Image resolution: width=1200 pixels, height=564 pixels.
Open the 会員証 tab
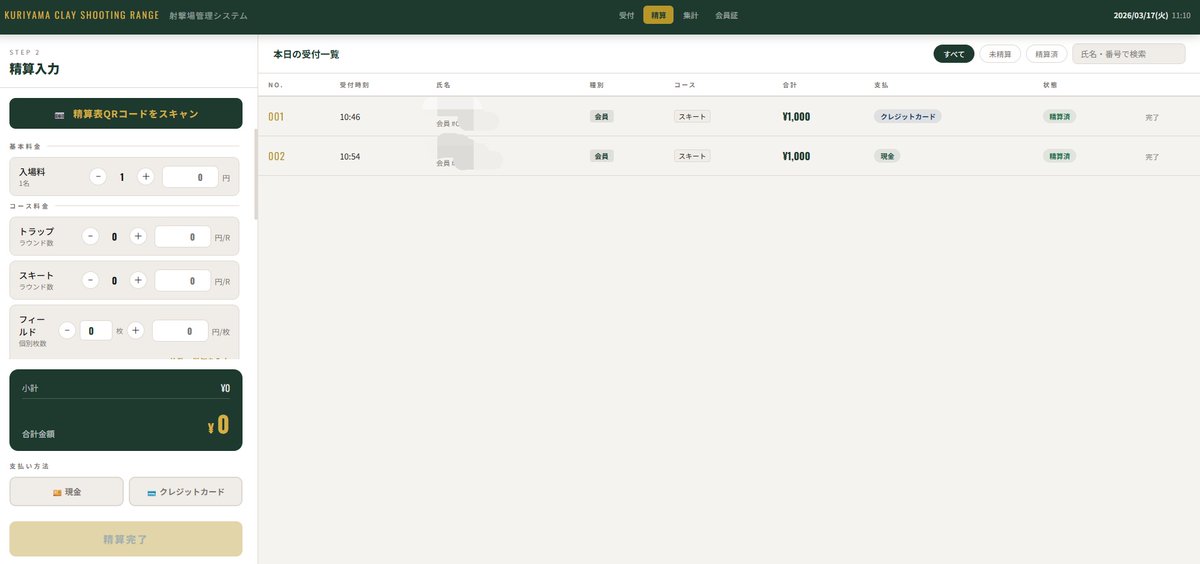point(726,15)
